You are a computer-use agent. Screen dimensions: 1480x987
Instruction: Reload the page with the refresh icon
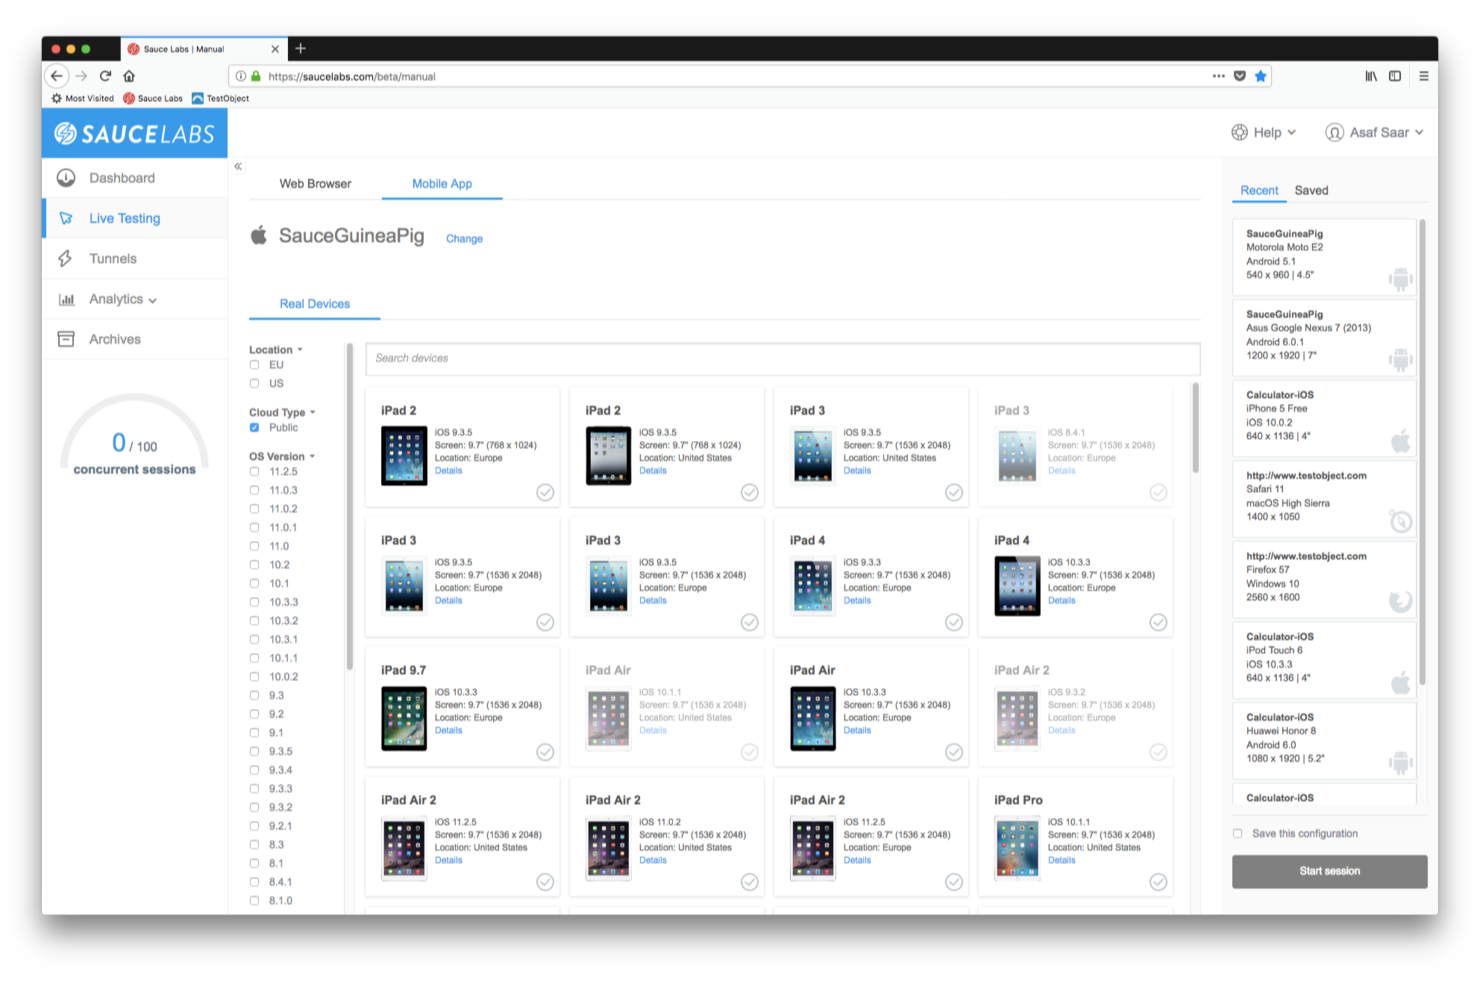105,76
